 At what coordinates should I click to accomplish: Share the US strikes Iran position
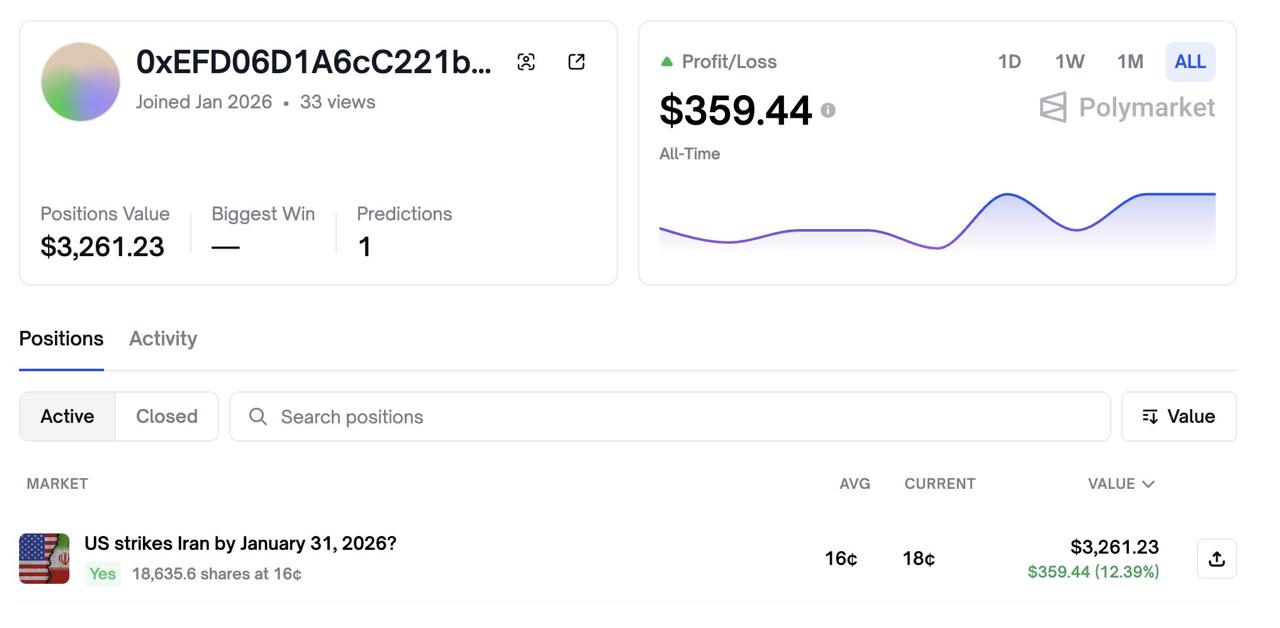(1216, 559)
